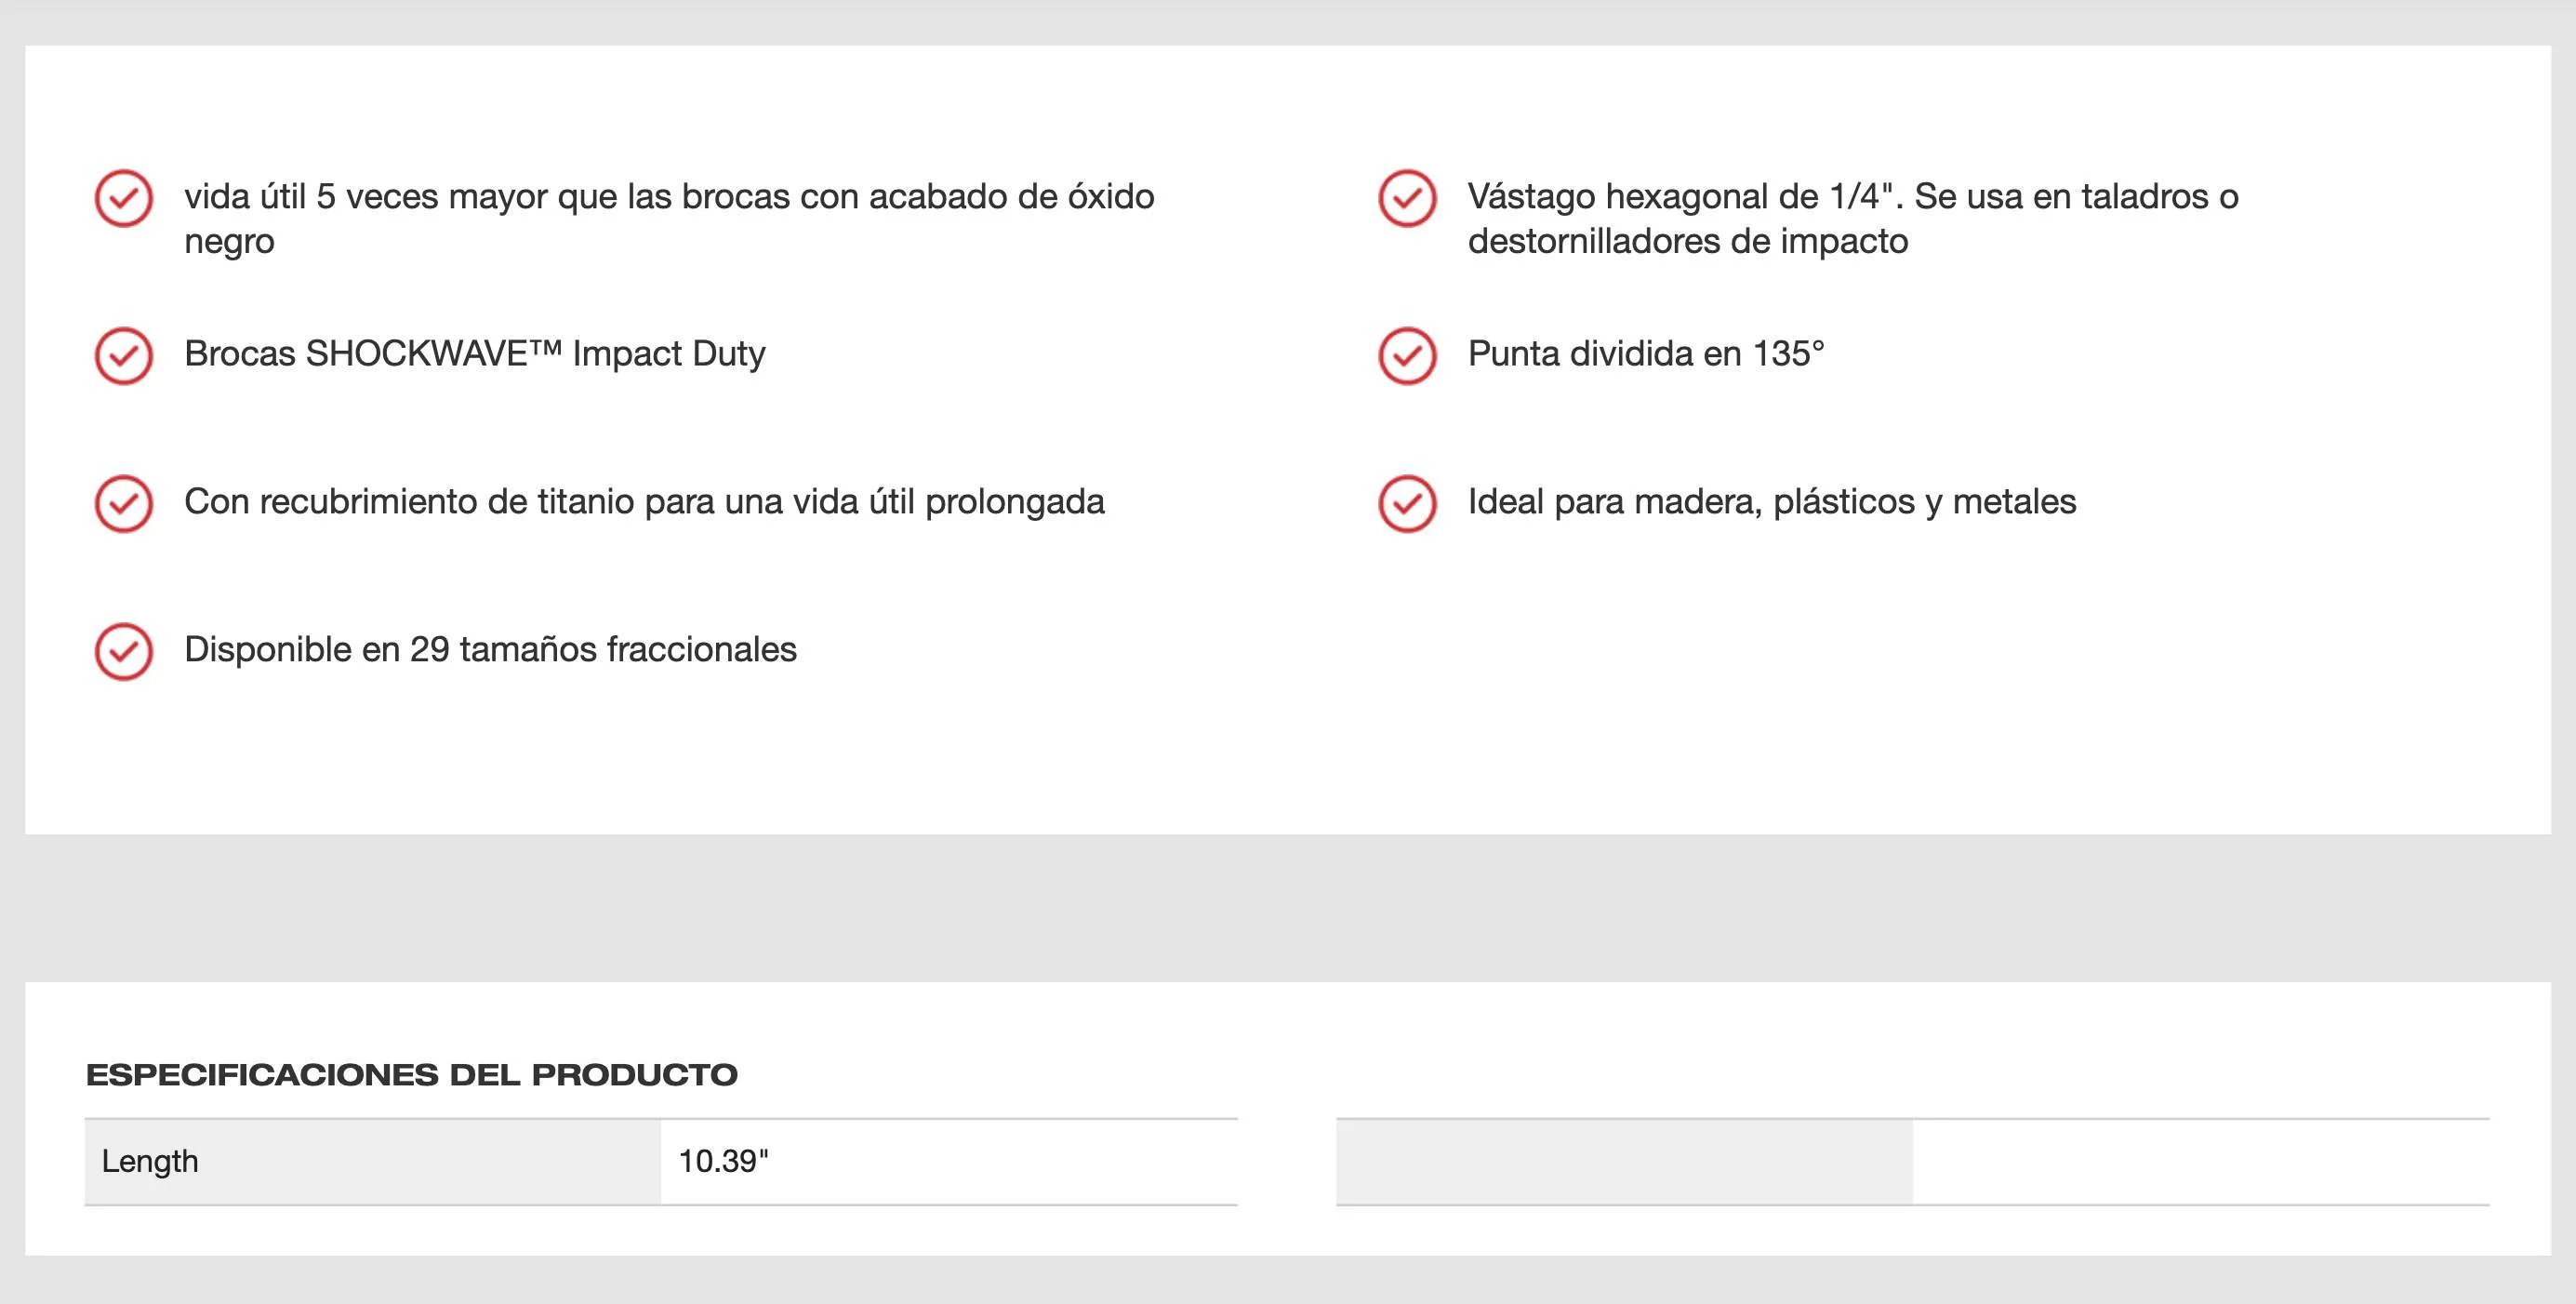Click checkmark icon beside Vástago hexagonal
This screenshot has height=1304, width=2576.
tap(1407, 198)
